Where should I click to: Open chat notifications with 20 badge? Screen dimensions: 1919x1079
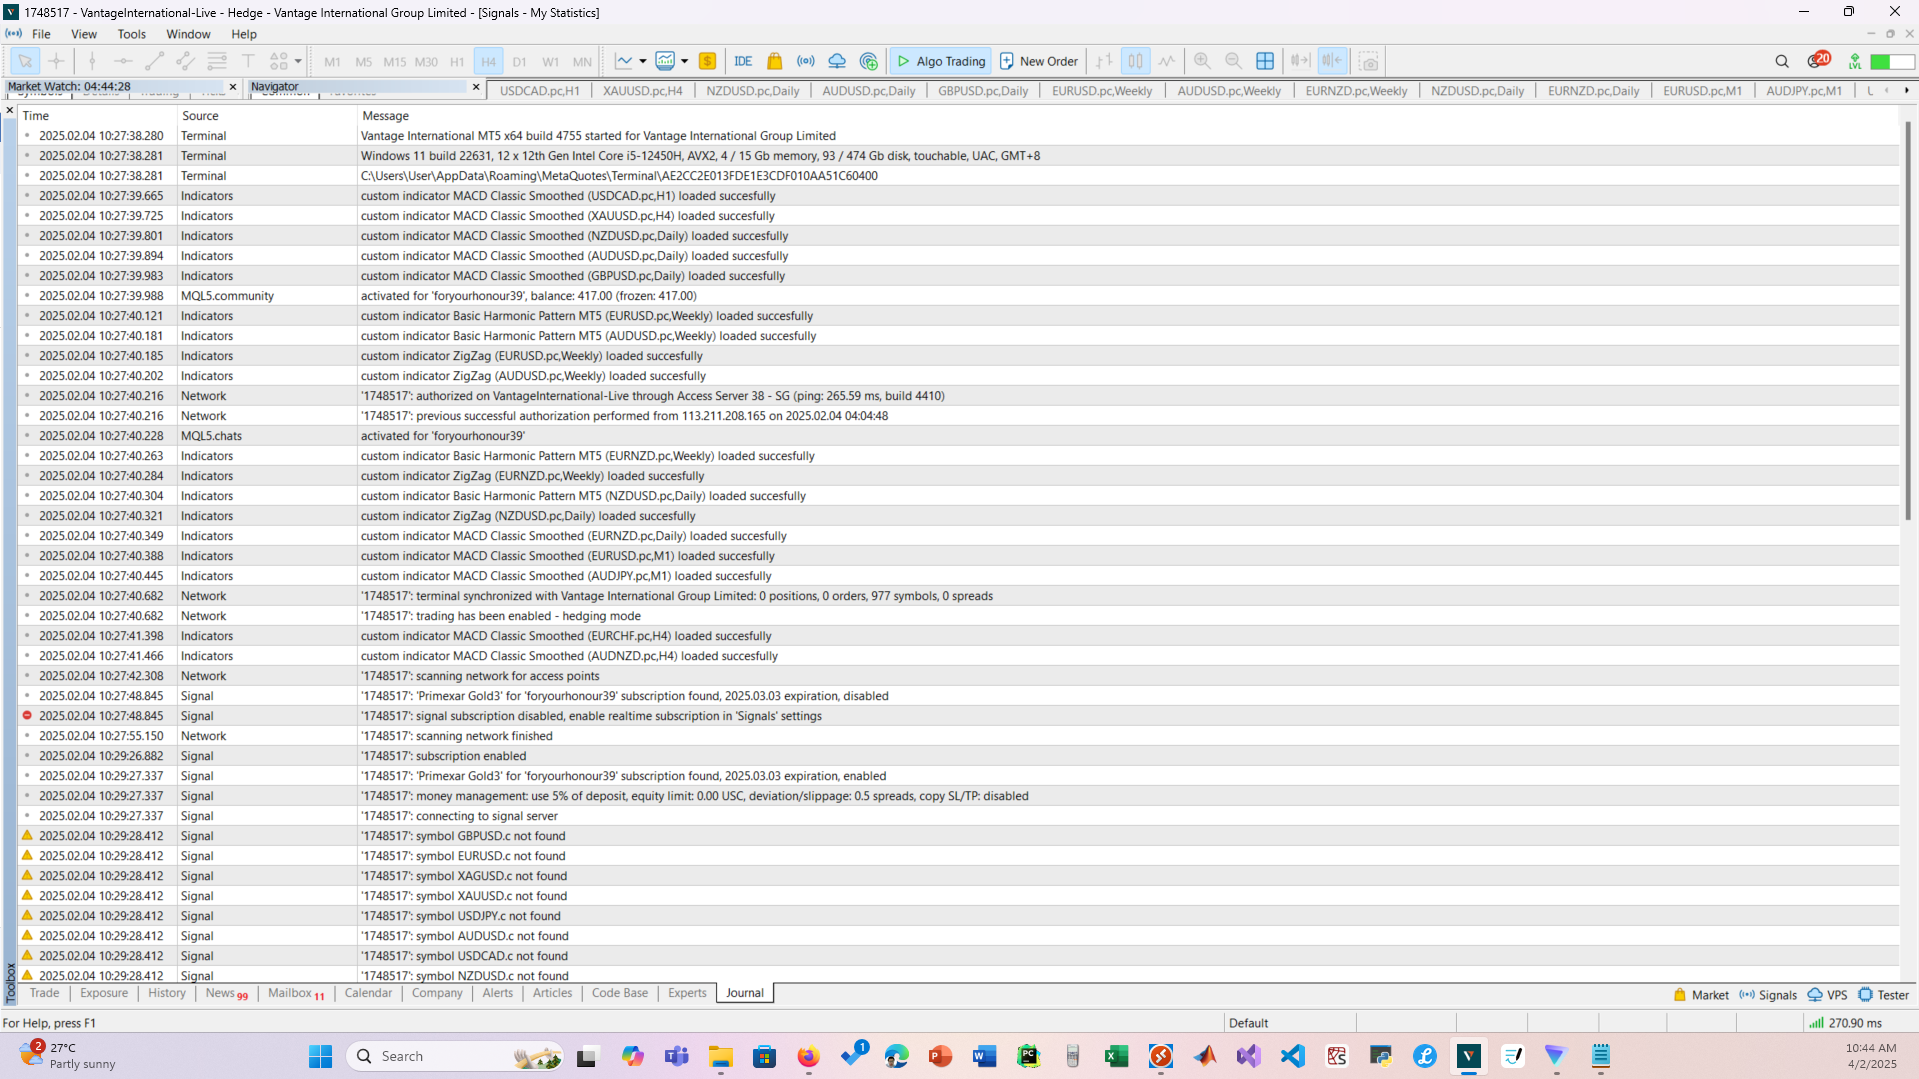1818,60
